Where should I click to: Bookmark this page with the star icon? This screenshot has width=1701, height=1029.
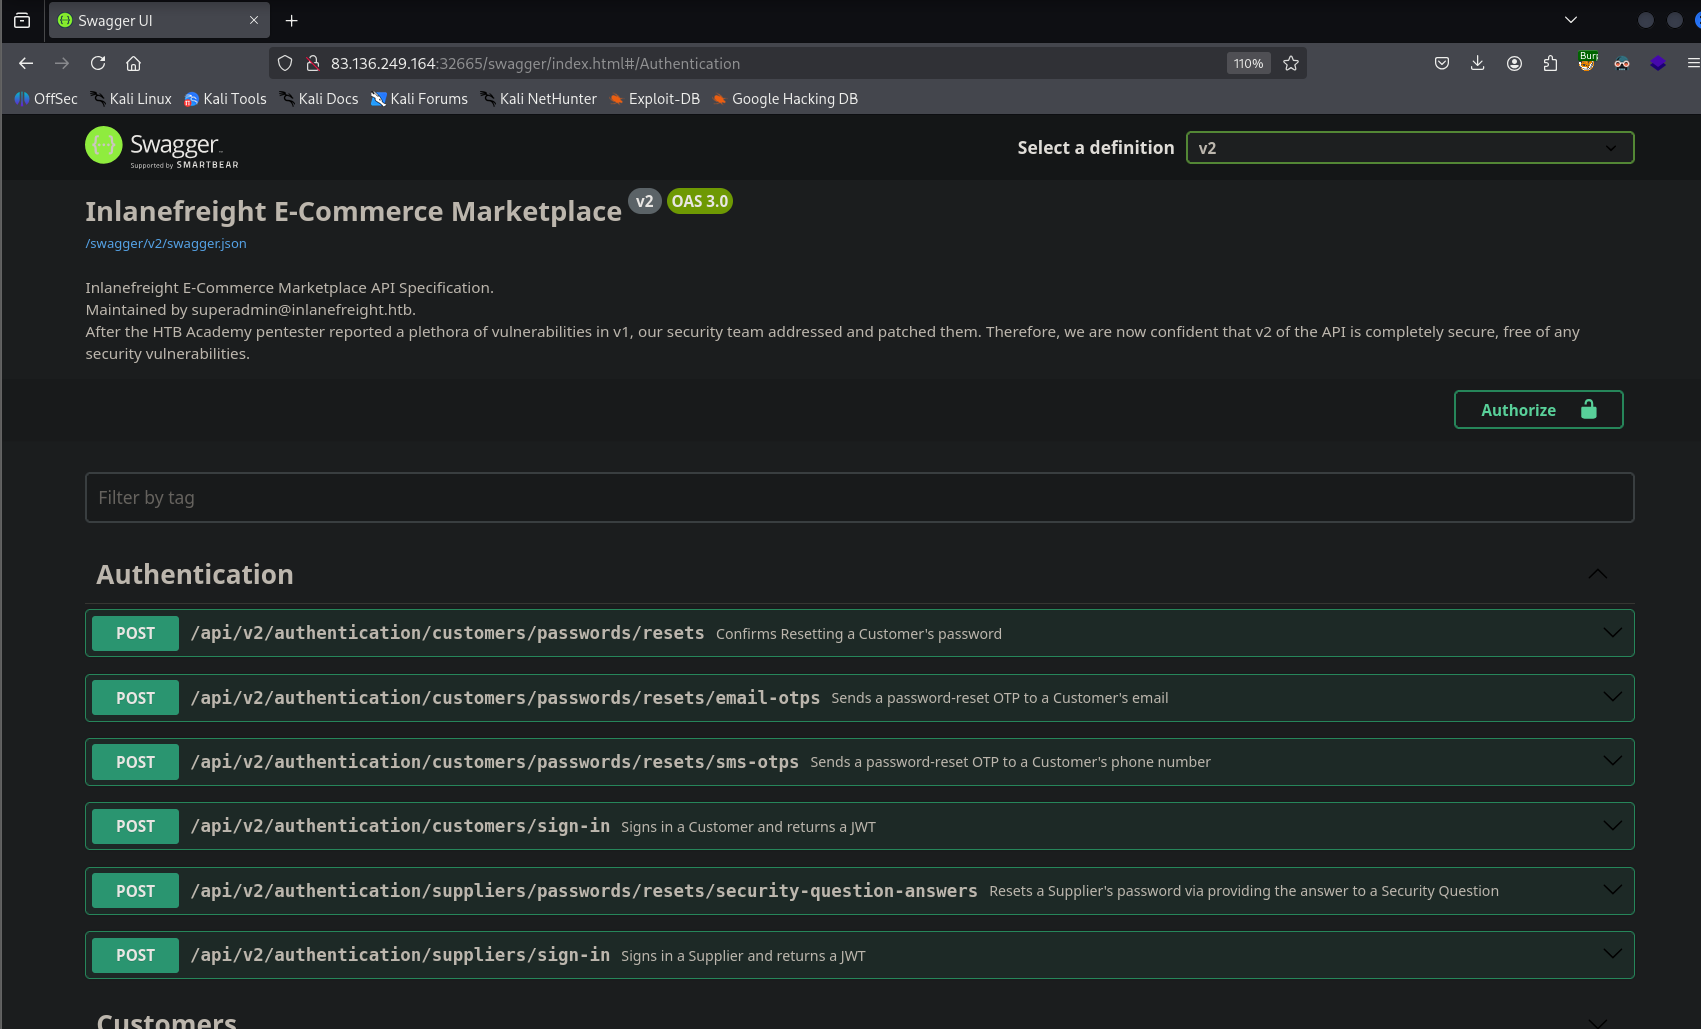(1291, 63)
